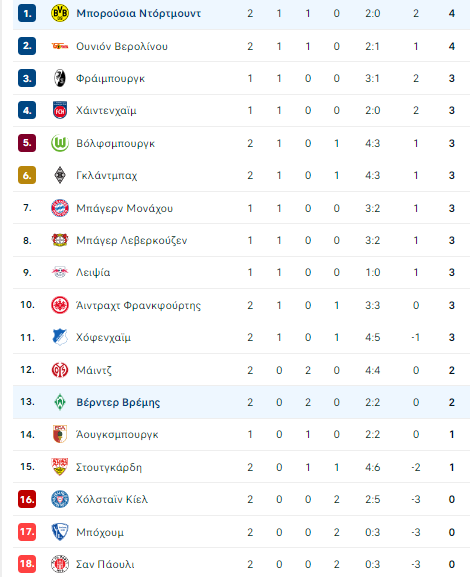Click the Heidenheim FCH crest
Viewport: 470px width, 577px height.
pyautogui.click(x=60, y=110)
